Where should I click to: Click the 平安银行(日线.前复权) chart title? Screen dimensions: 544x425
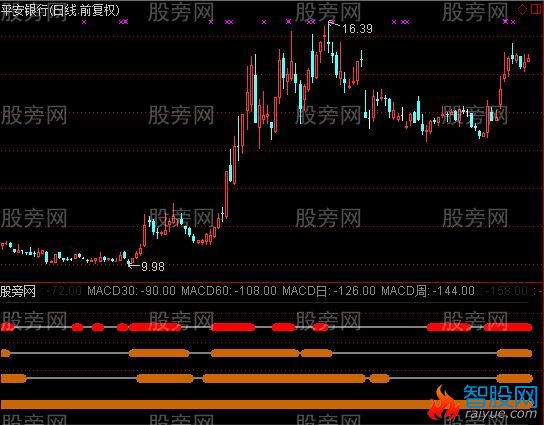pos(60,10)
